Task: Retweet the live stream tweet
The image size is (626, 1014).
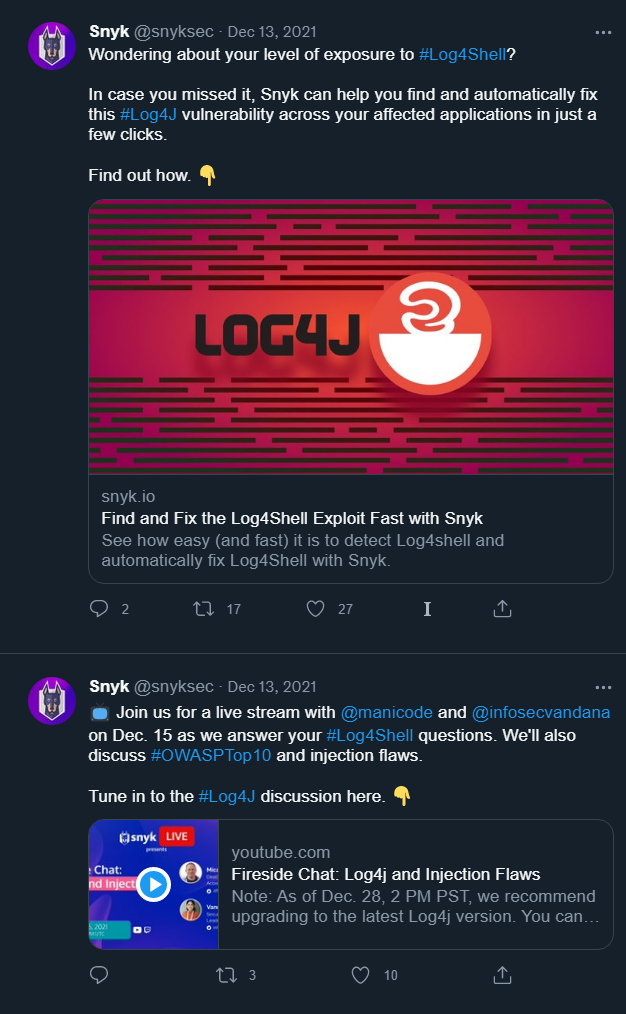Action: (226, 975)
